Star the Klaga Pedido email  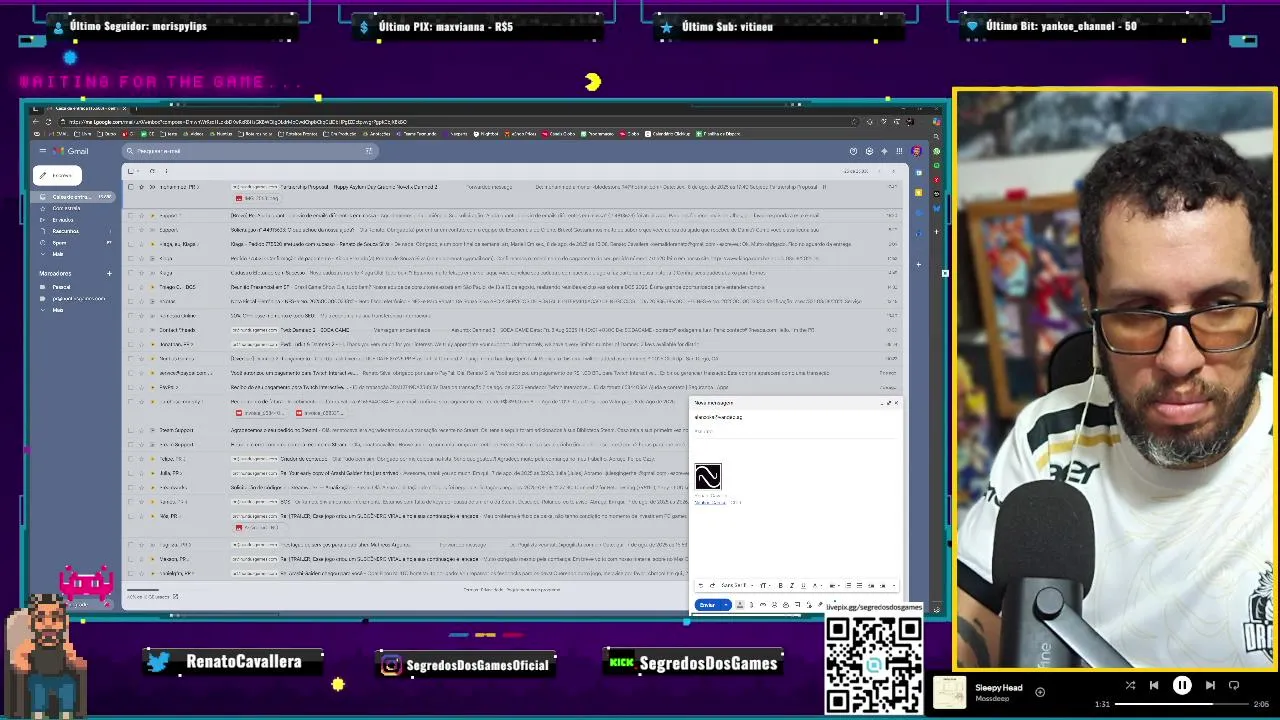(141, 244)
